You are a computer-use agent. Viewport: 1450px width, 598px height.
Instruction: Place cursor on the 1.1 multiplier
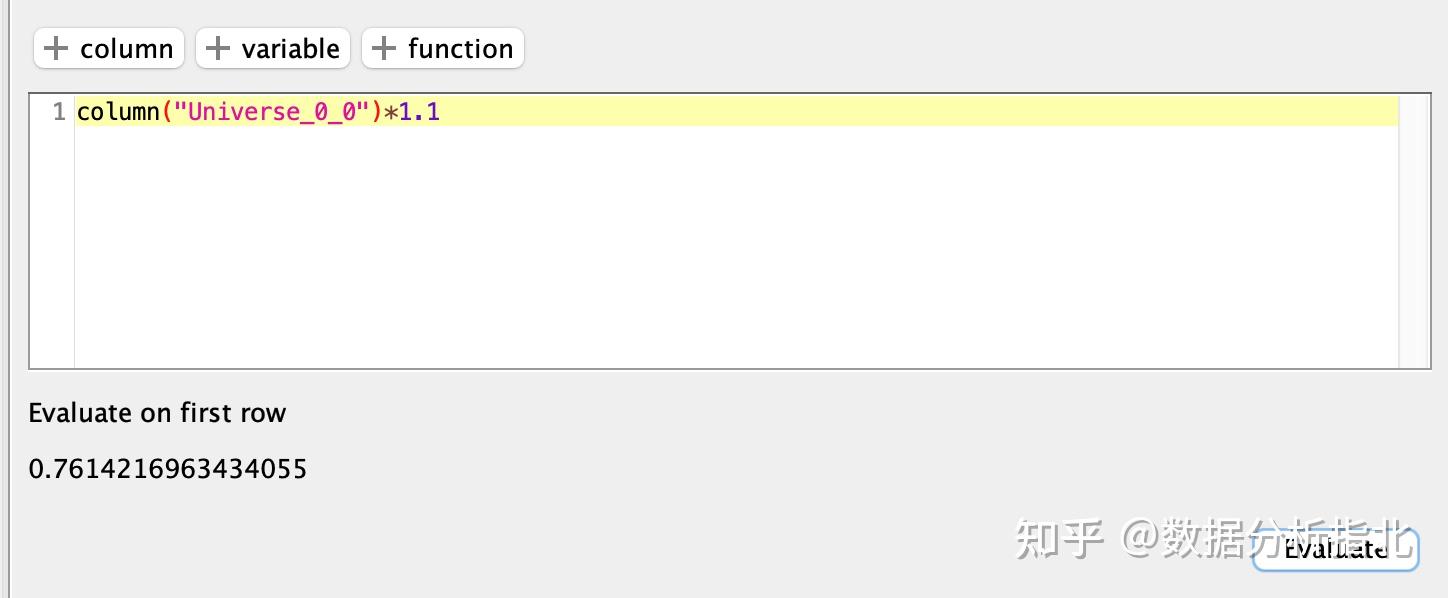click(420, 112)
